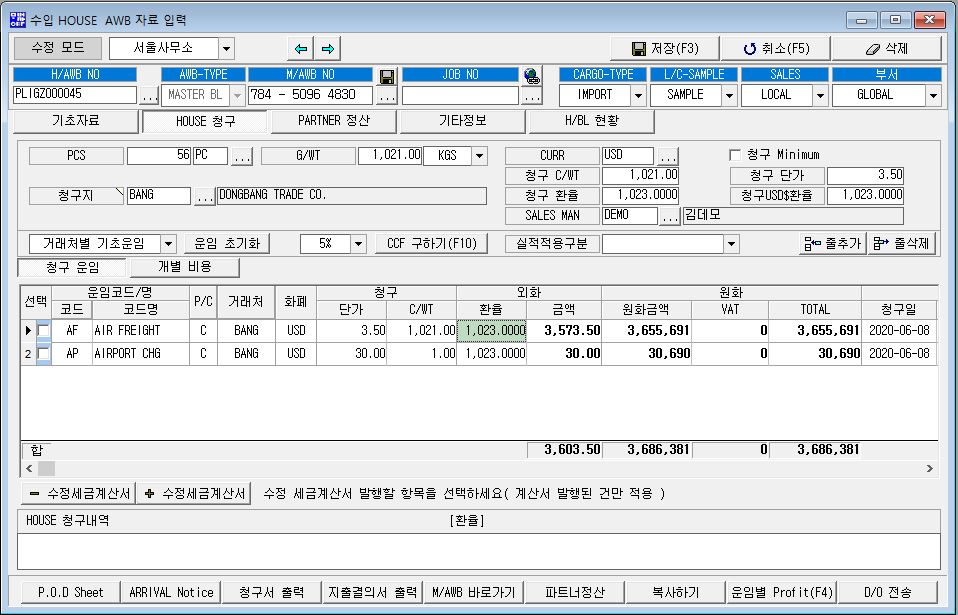958x615 pixels.
Task: Click 운임 초기화 button
Action: 227,244
